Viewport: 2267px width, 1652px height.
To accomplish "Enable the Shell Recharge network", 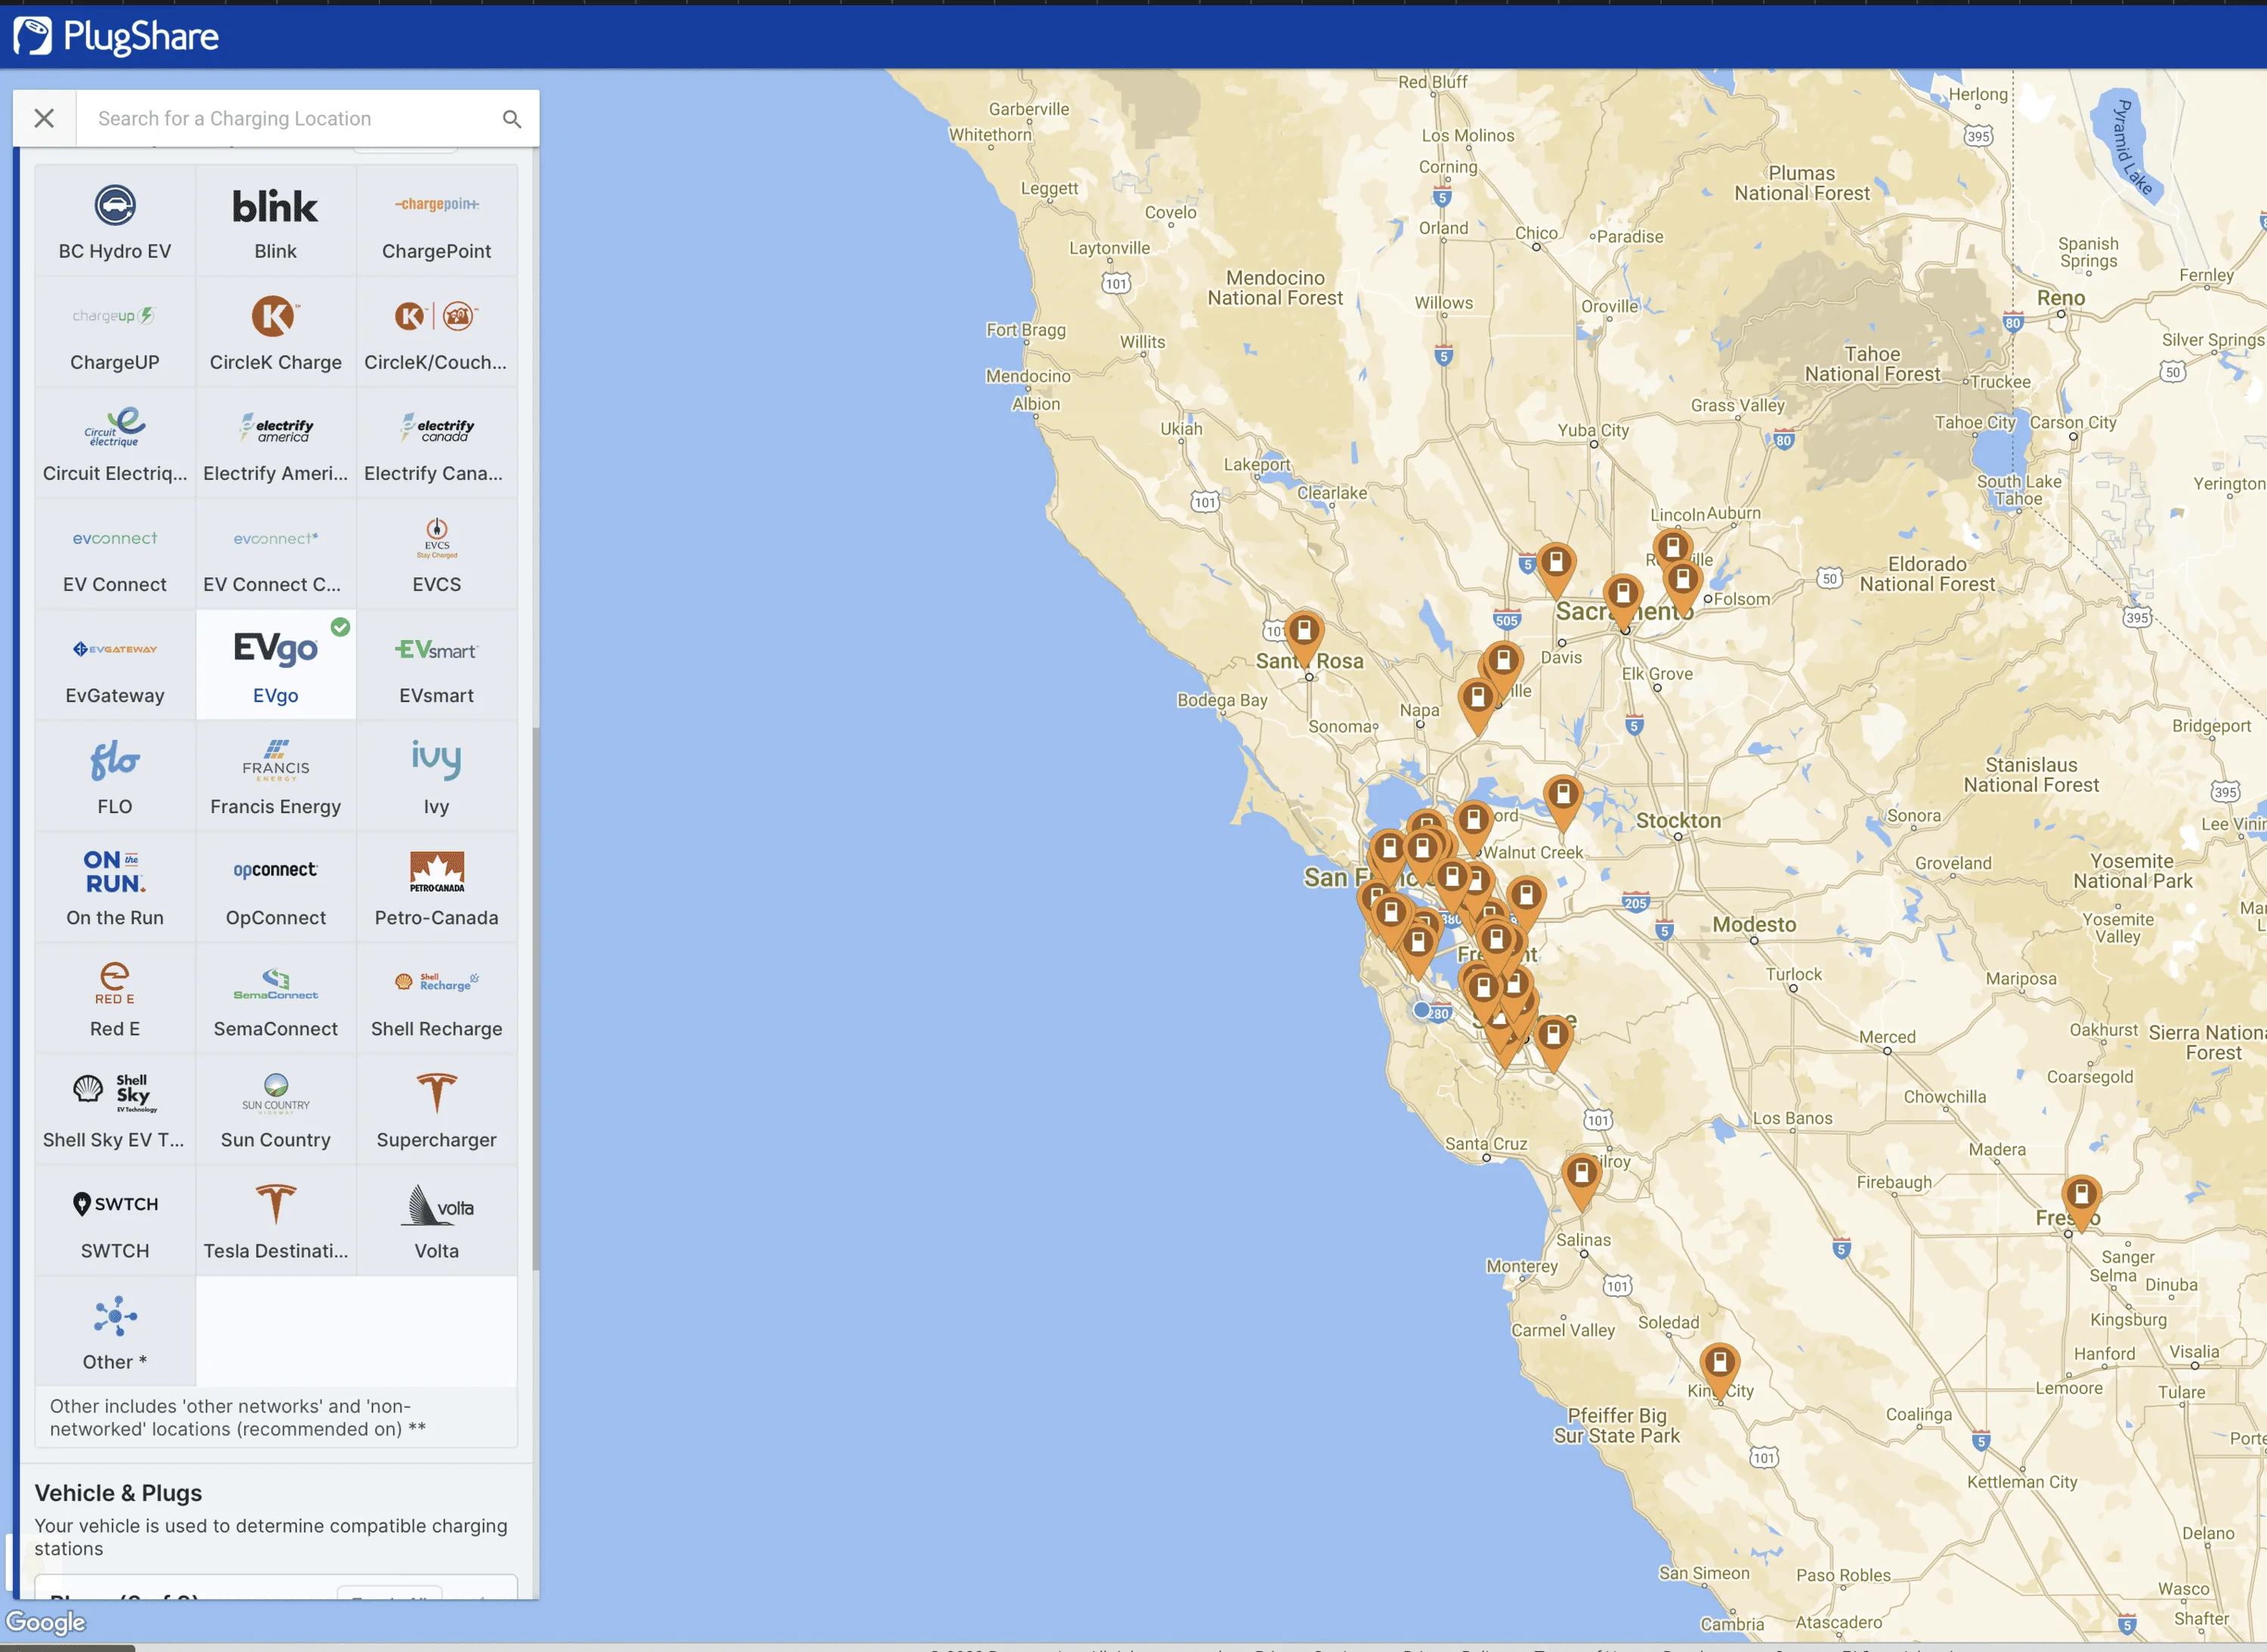I will [x=436, y=998].
